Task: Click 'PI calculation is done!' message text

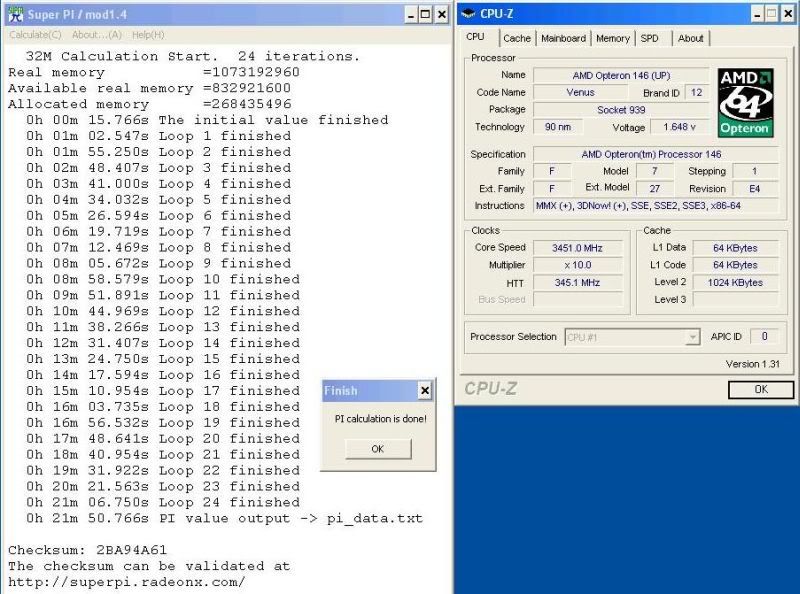Action: coord(381,419)
